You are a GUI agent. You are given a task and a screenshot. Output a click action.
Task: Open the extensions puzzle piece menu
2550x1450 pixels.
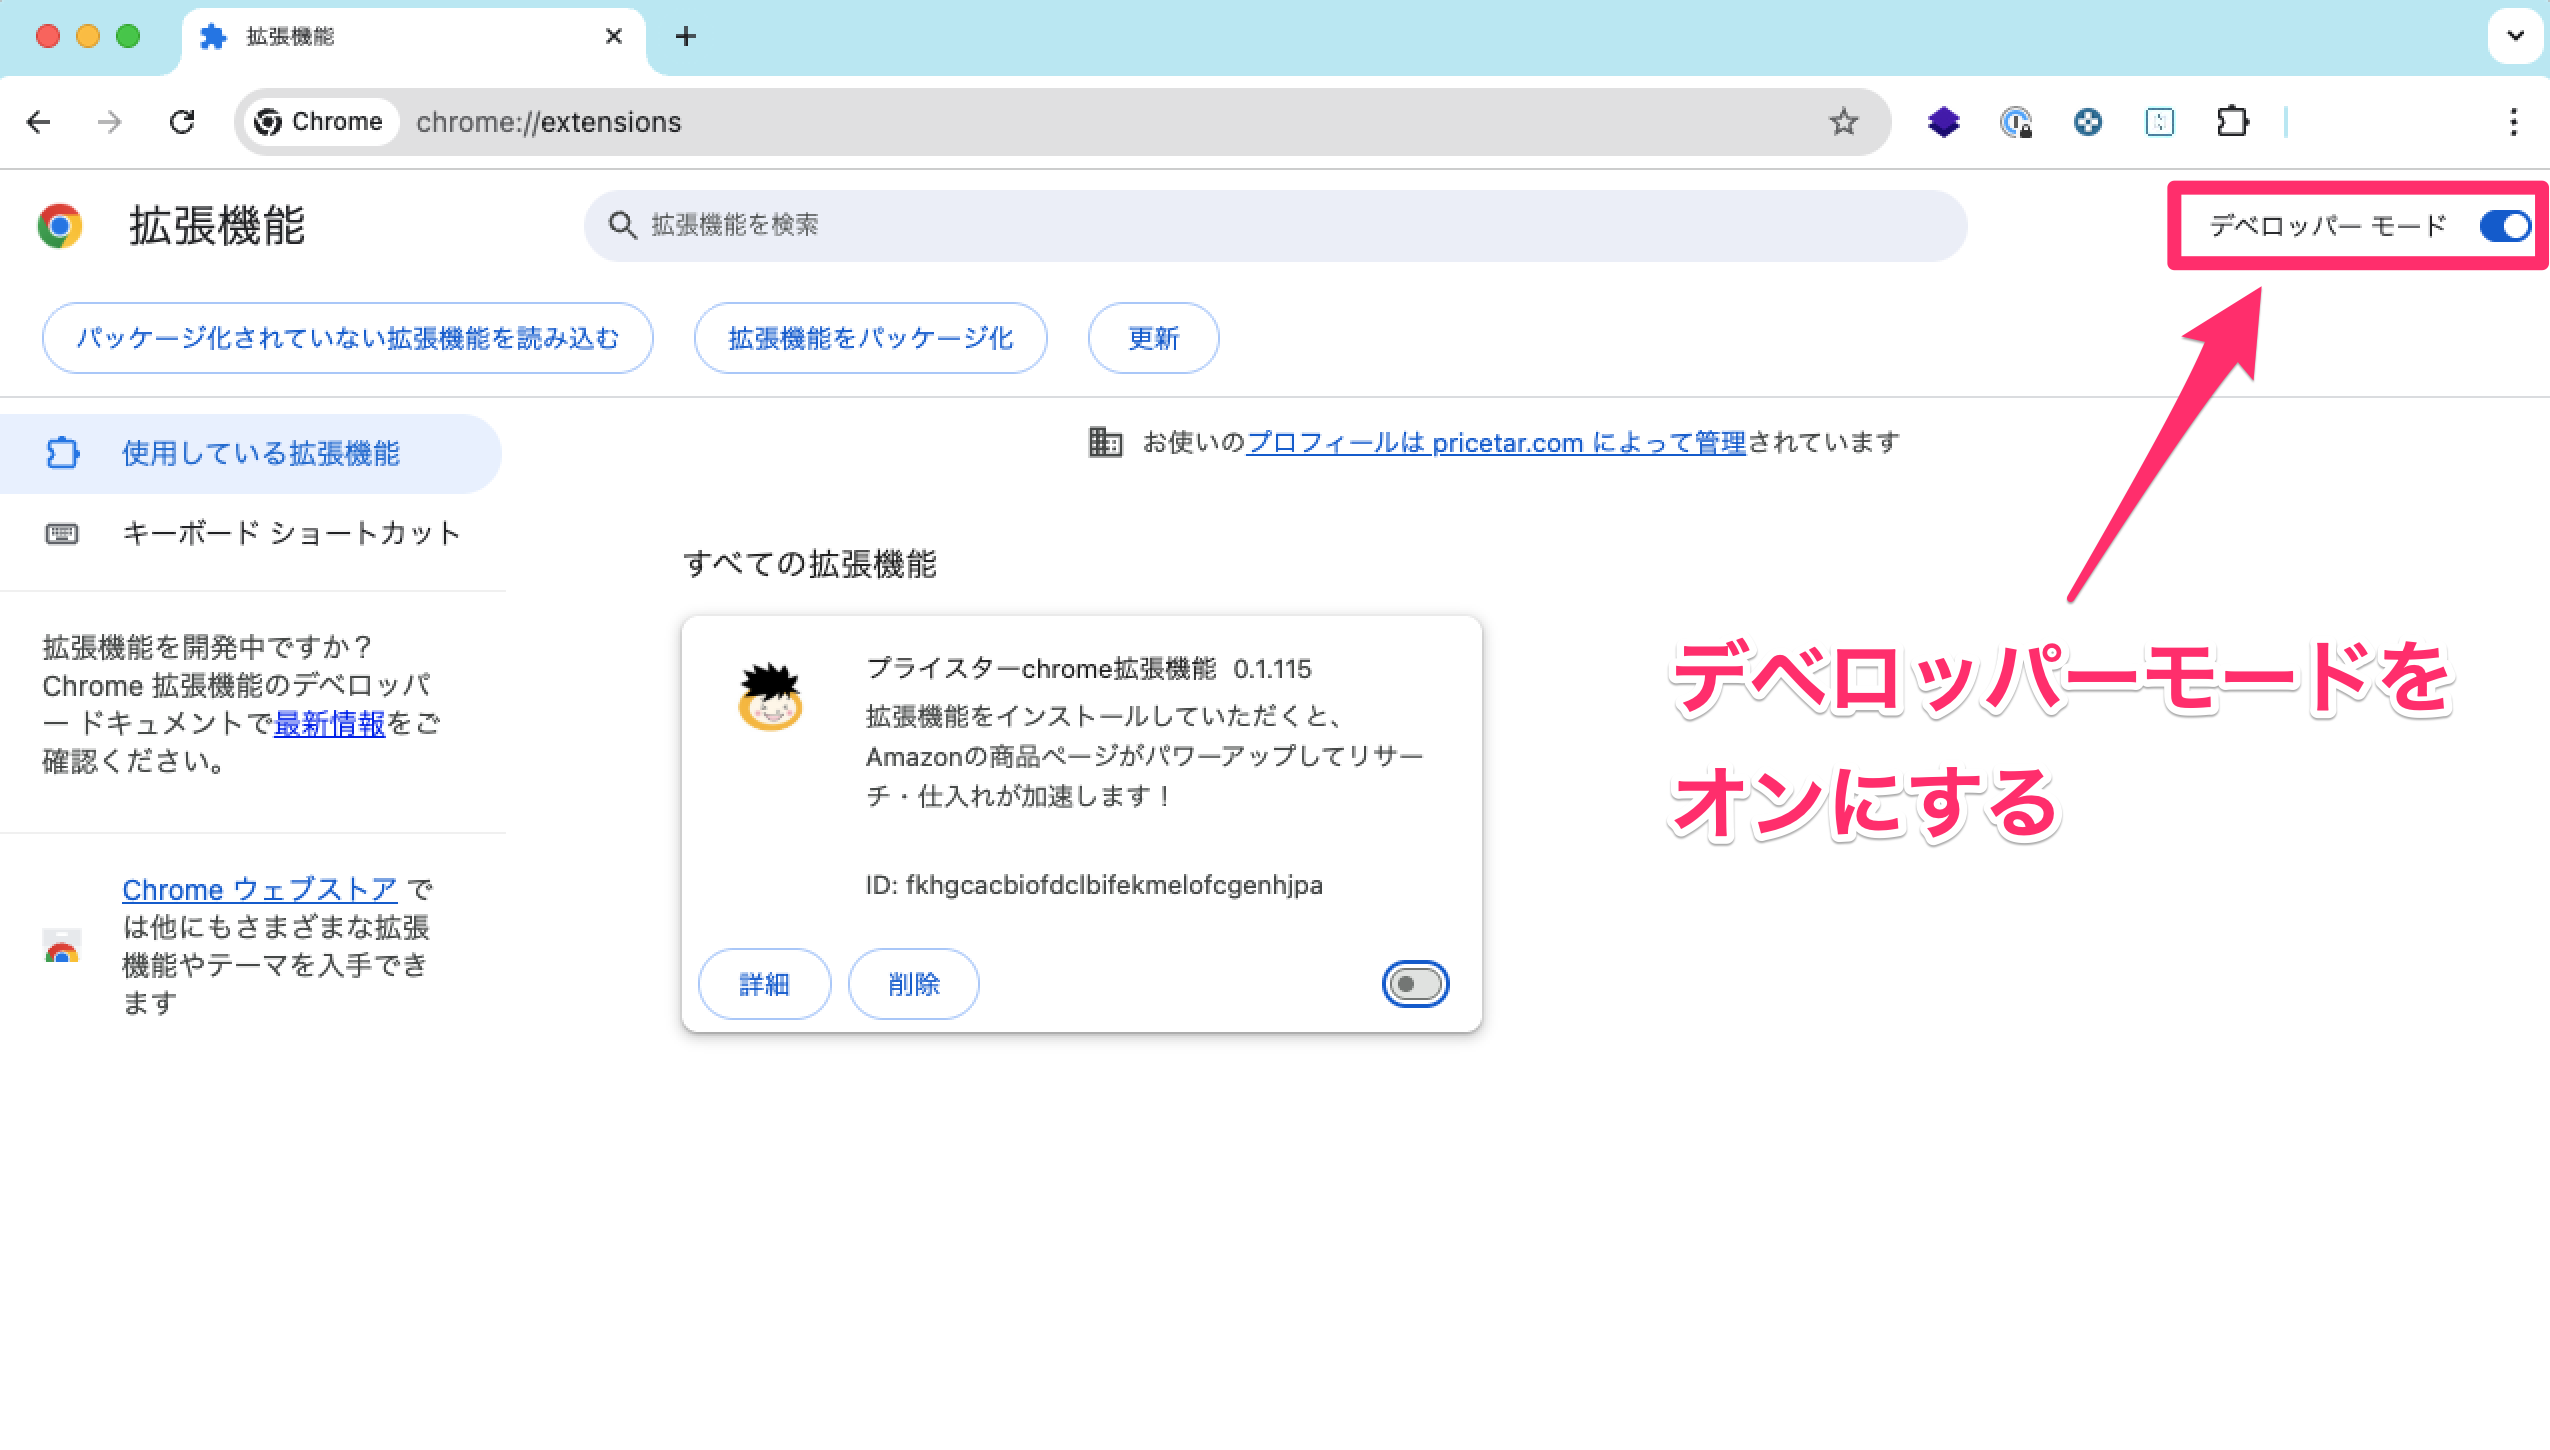[x=2232, y=122]
